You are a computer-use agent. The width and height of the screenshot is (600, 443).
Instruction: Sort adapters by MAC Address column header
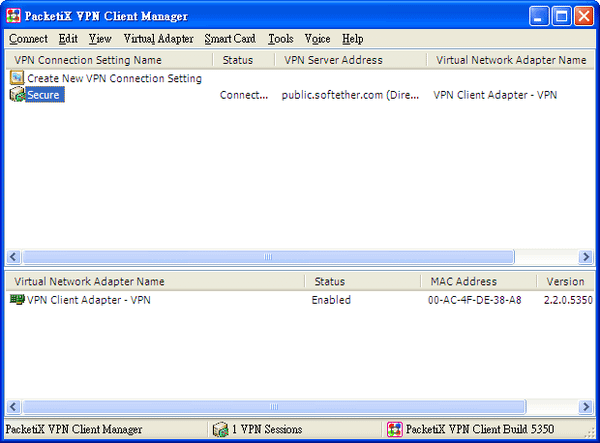pyautogui.click(x=478, y=282)
